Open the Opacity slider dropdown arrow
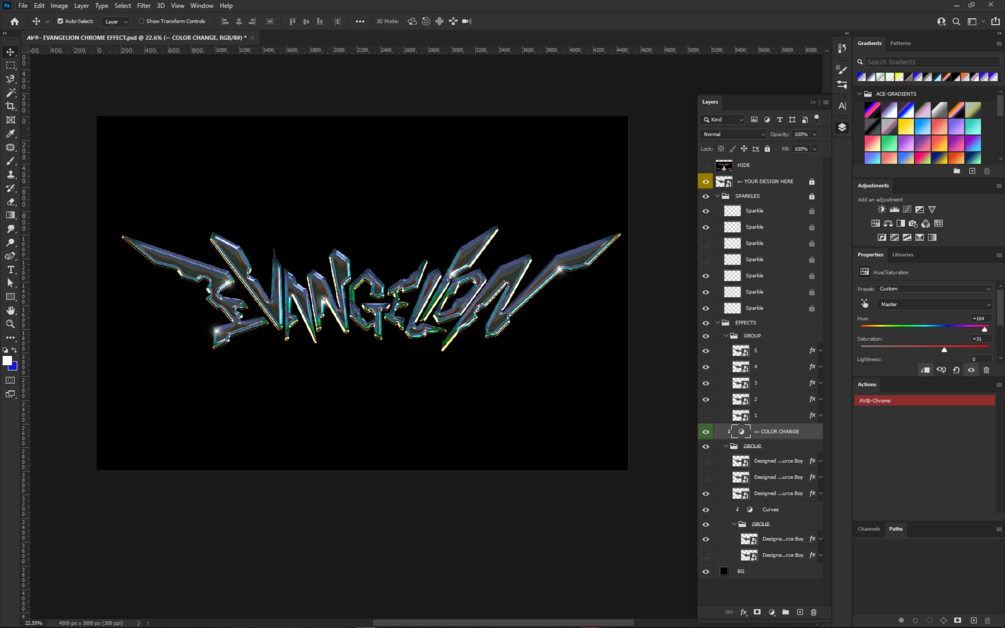 coord(815,134)
